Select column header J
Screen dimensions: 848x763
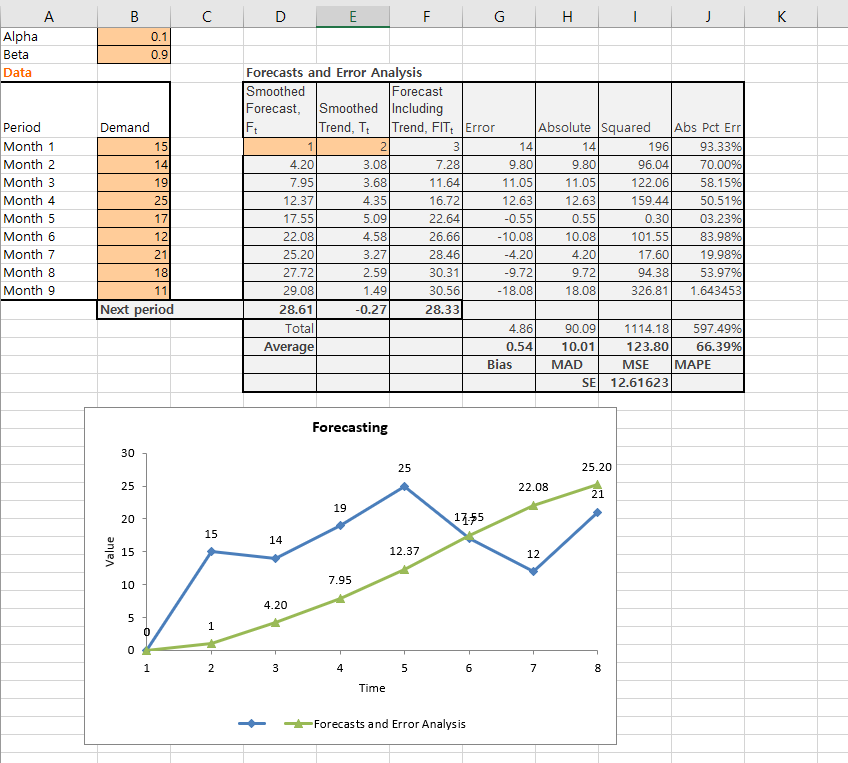[708, 16]
